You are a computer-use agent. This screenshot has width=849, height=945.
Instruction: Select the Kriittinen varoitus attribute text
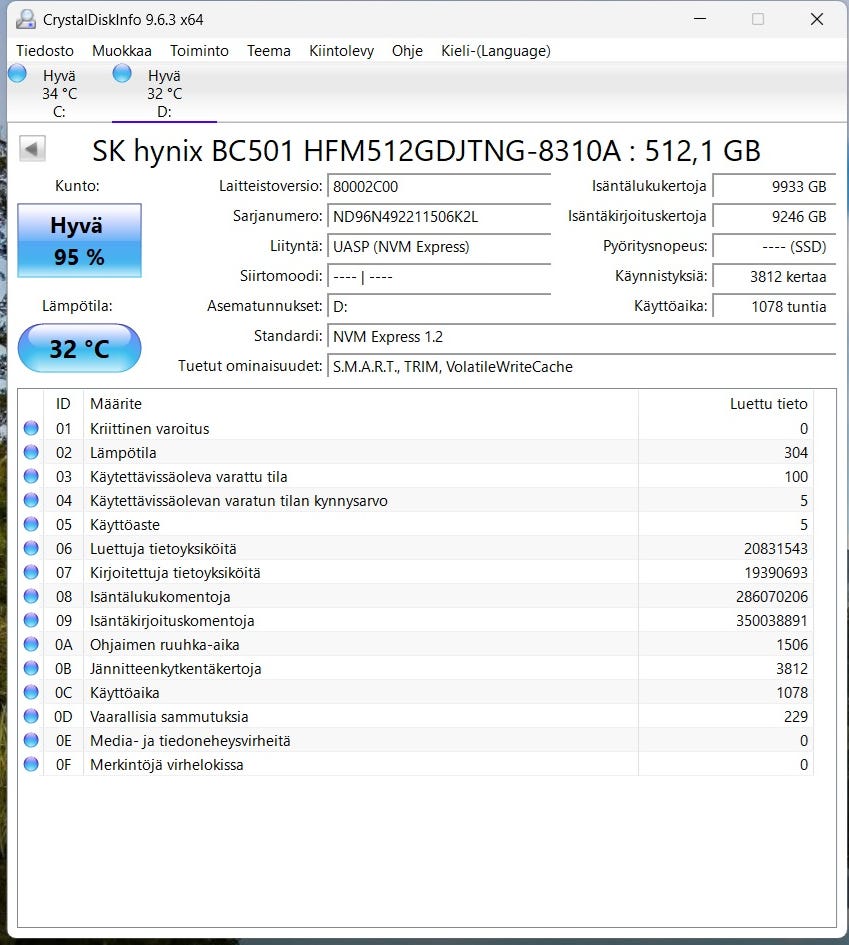tap(149, 429)
